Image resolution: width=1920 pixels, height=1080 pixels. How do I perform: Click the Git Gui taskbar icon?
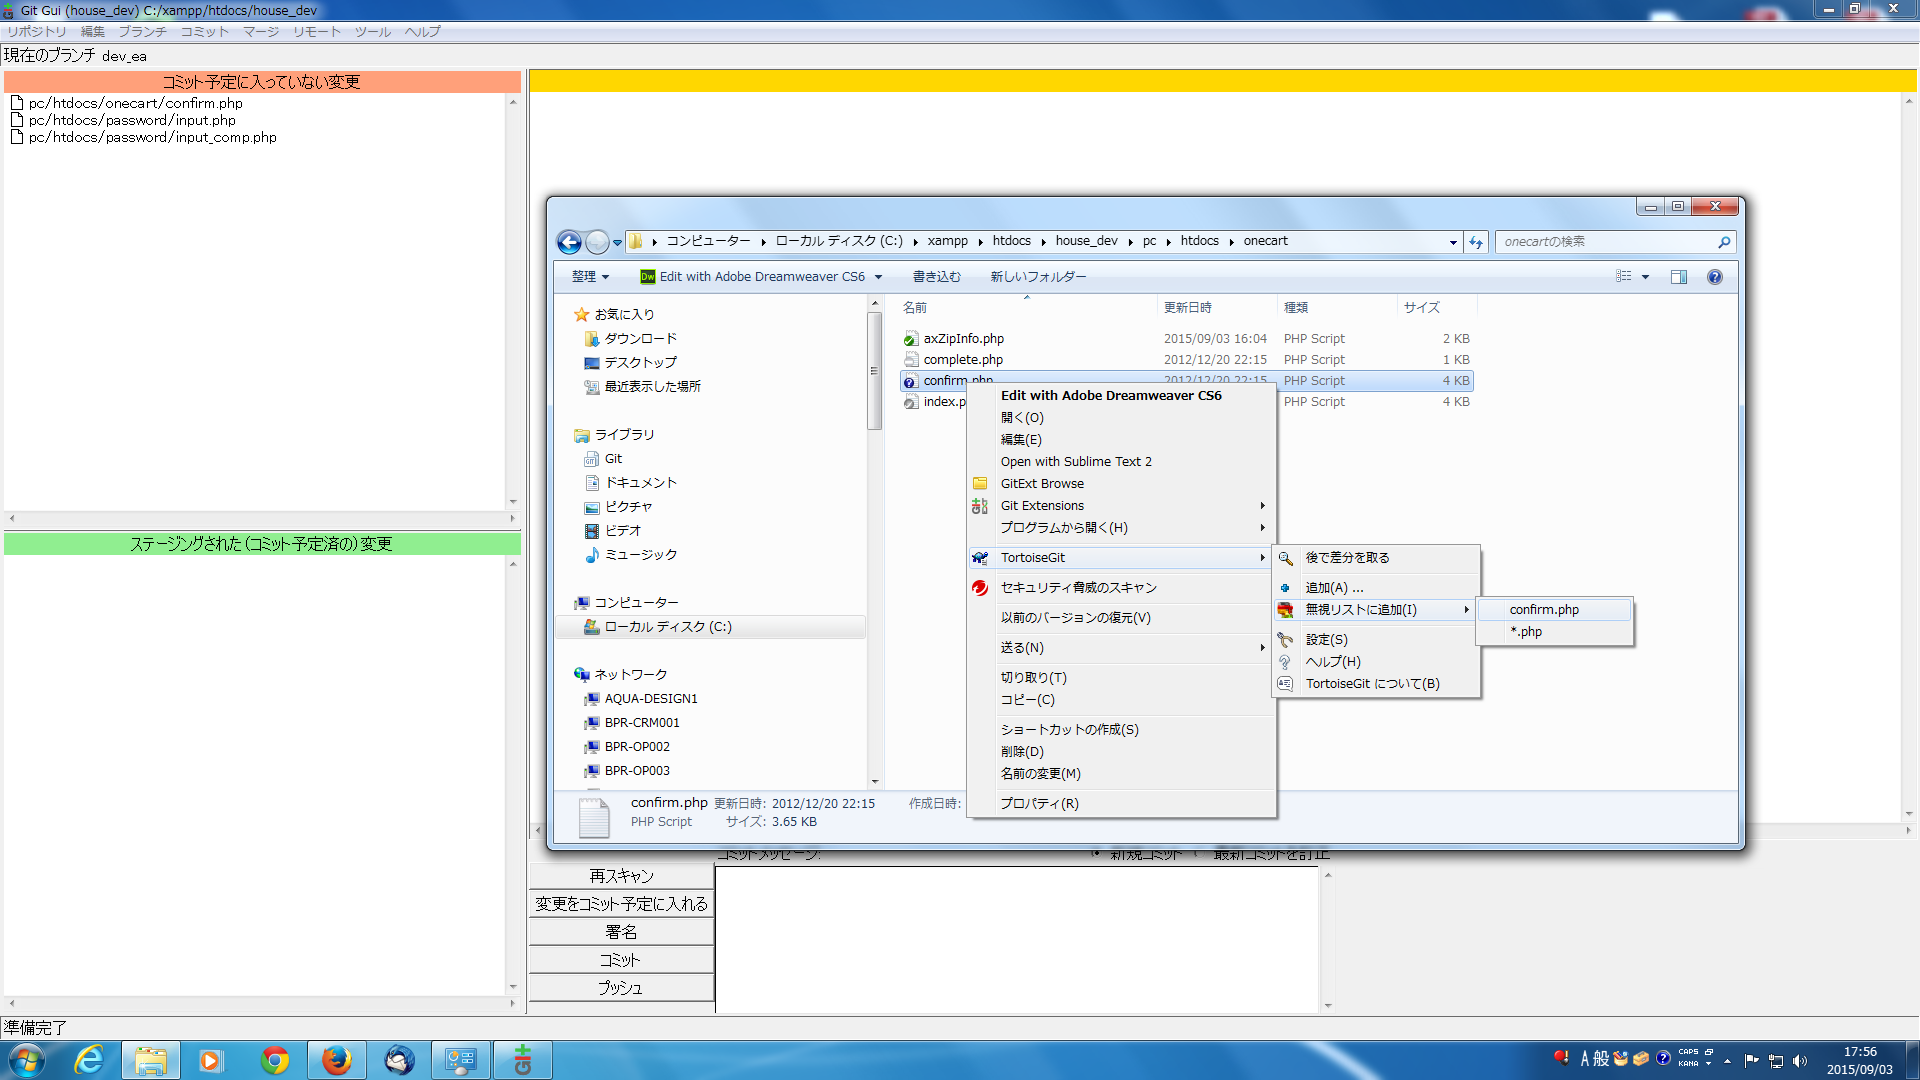522,1060
